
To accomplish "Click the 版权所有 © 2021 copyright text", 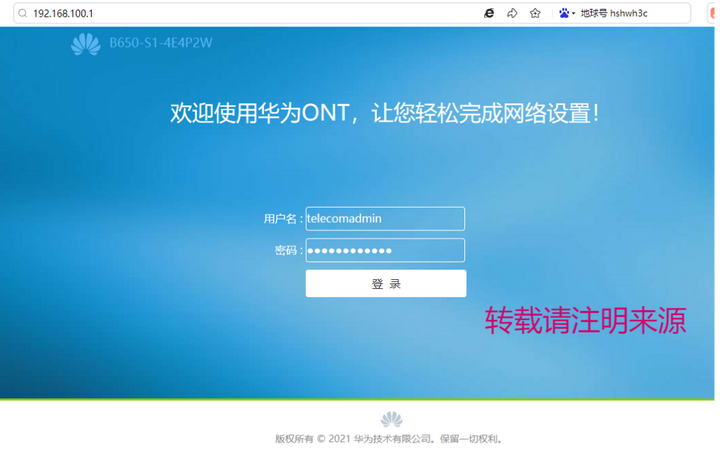I will 388,439.
